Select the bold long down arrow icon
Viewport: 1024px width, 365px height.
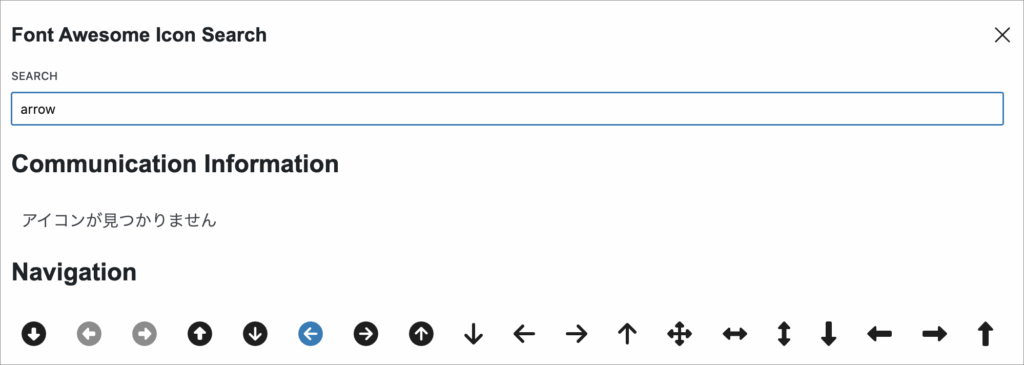(x=829, y=334)
